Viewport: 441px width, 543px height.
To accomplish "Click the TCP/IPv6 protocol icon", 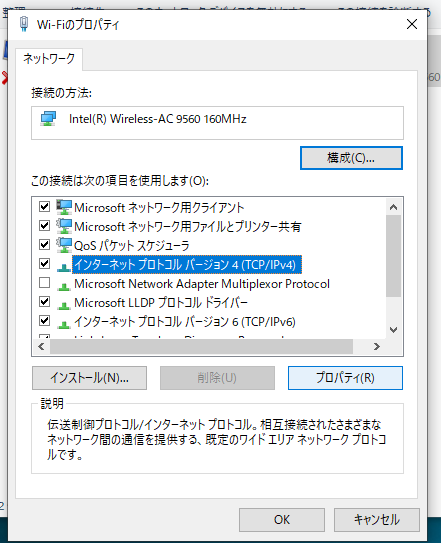I will (x=64, y=324).
